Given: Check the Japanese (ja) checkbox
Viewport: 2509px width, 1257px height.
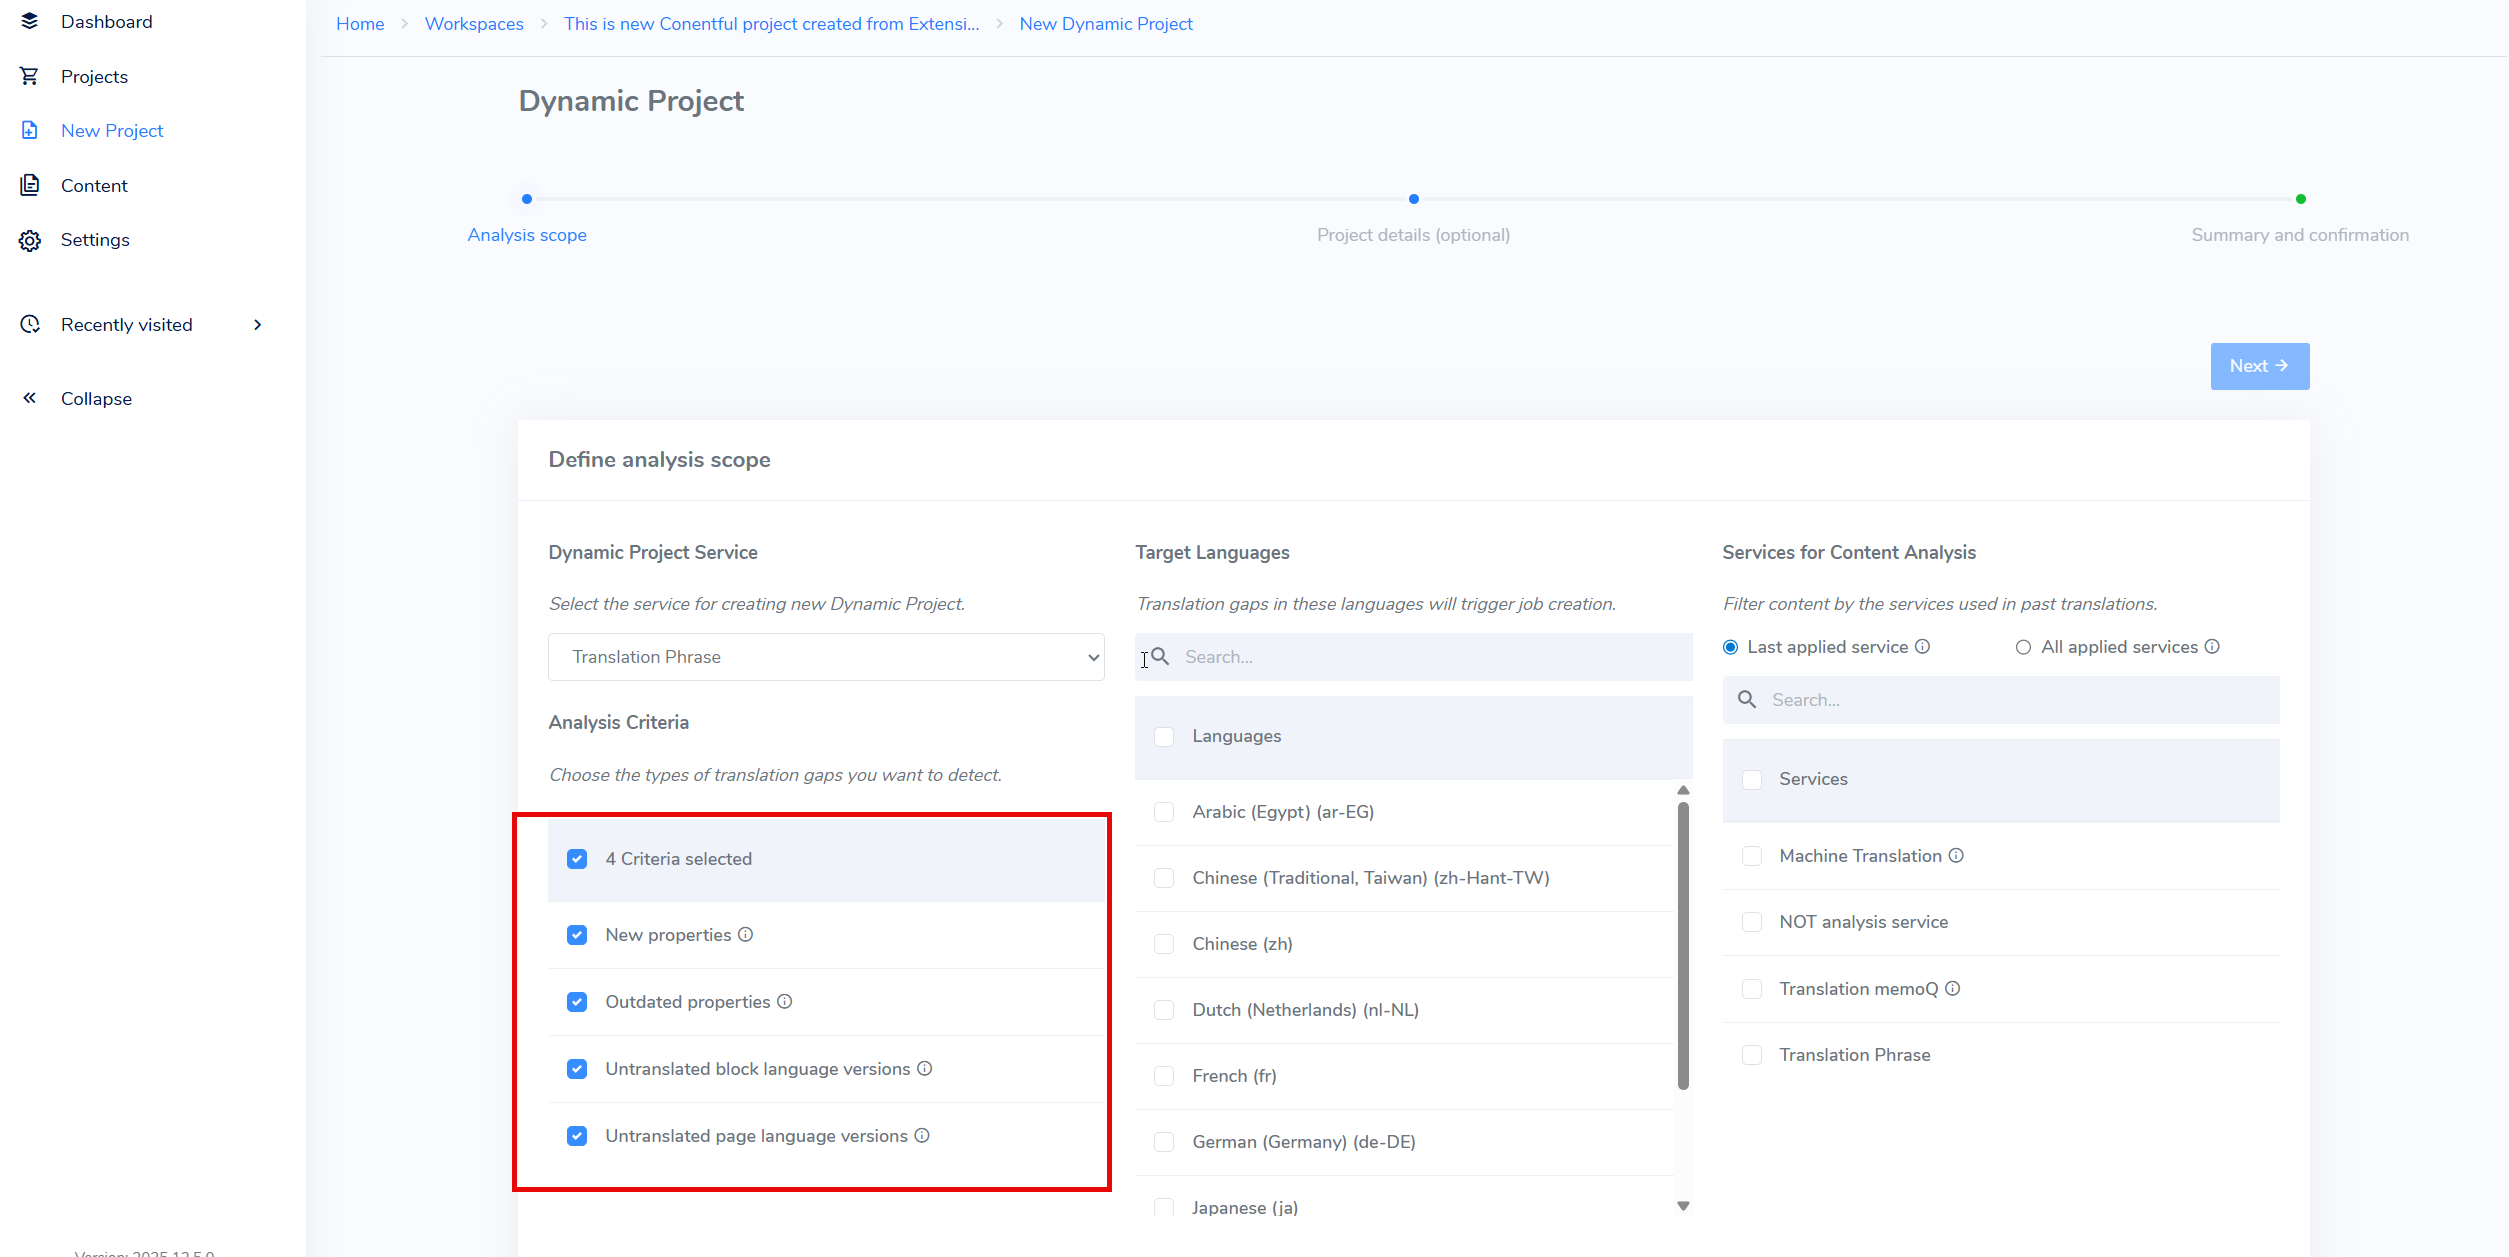Looking at the screenshot, I should (1164, 1207).
